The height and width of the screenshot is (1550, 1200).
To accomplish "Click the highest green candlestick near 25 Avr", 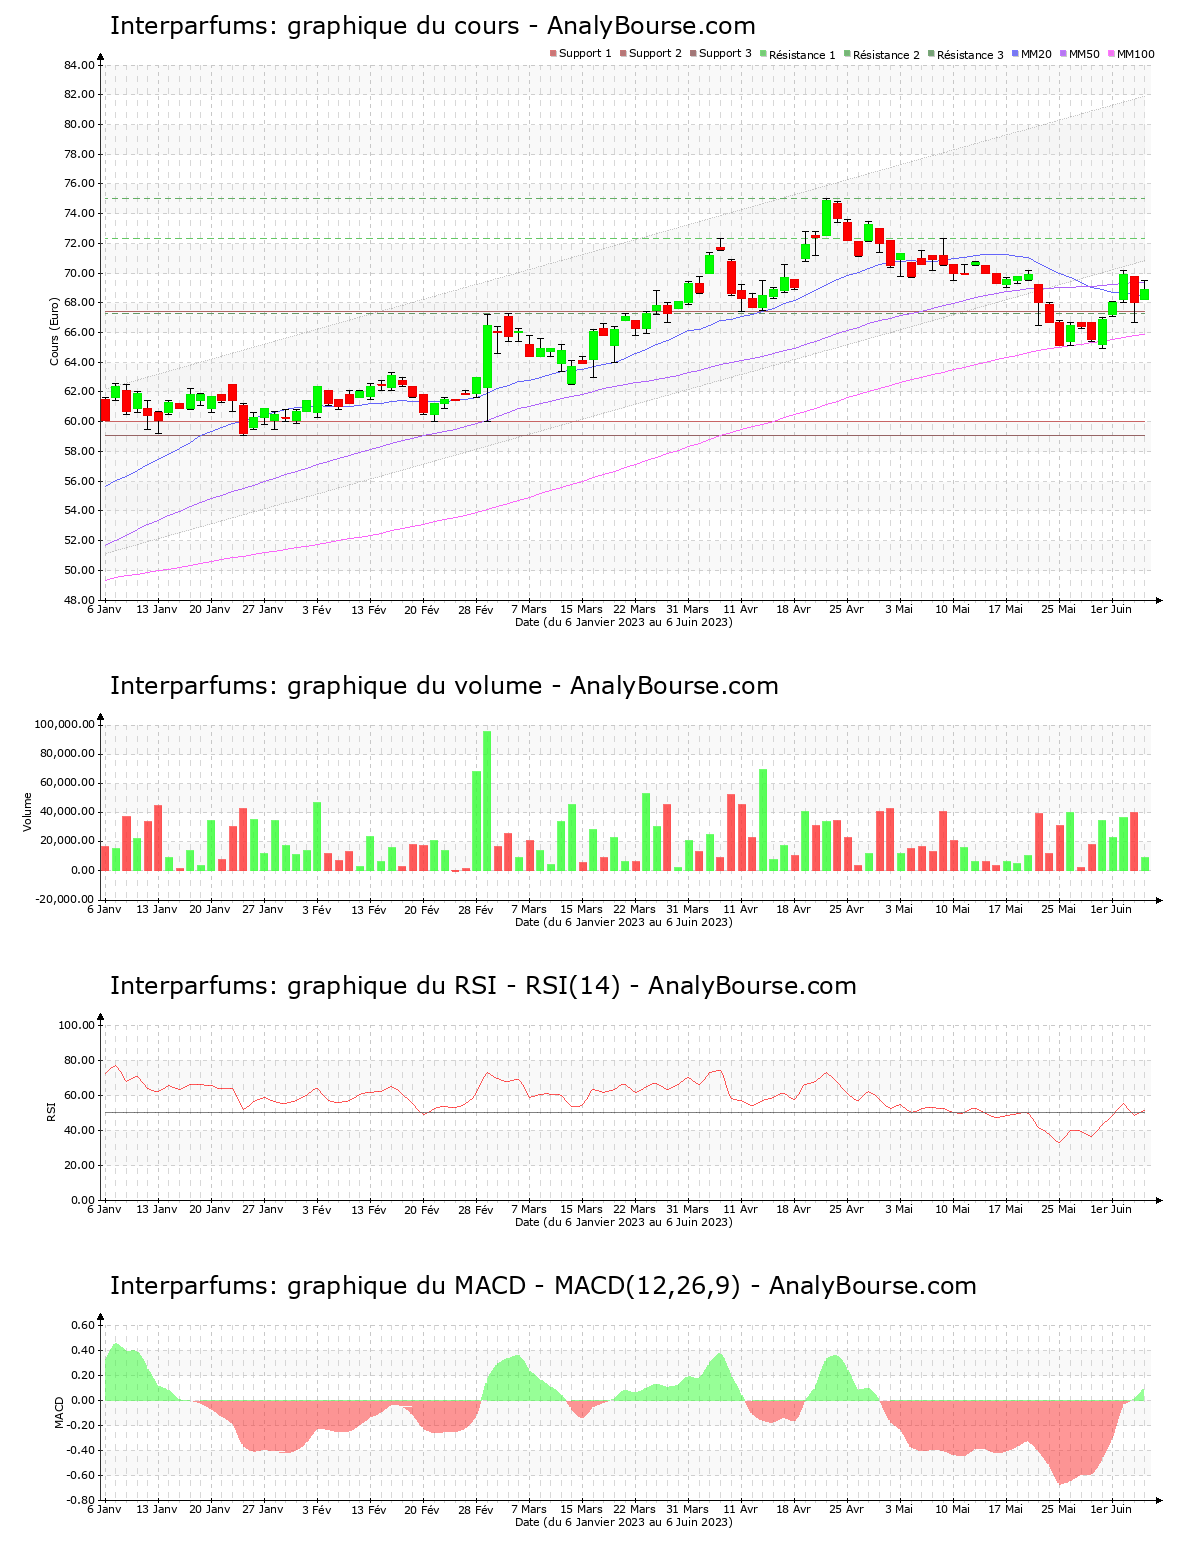I will (x=827, y=217).
